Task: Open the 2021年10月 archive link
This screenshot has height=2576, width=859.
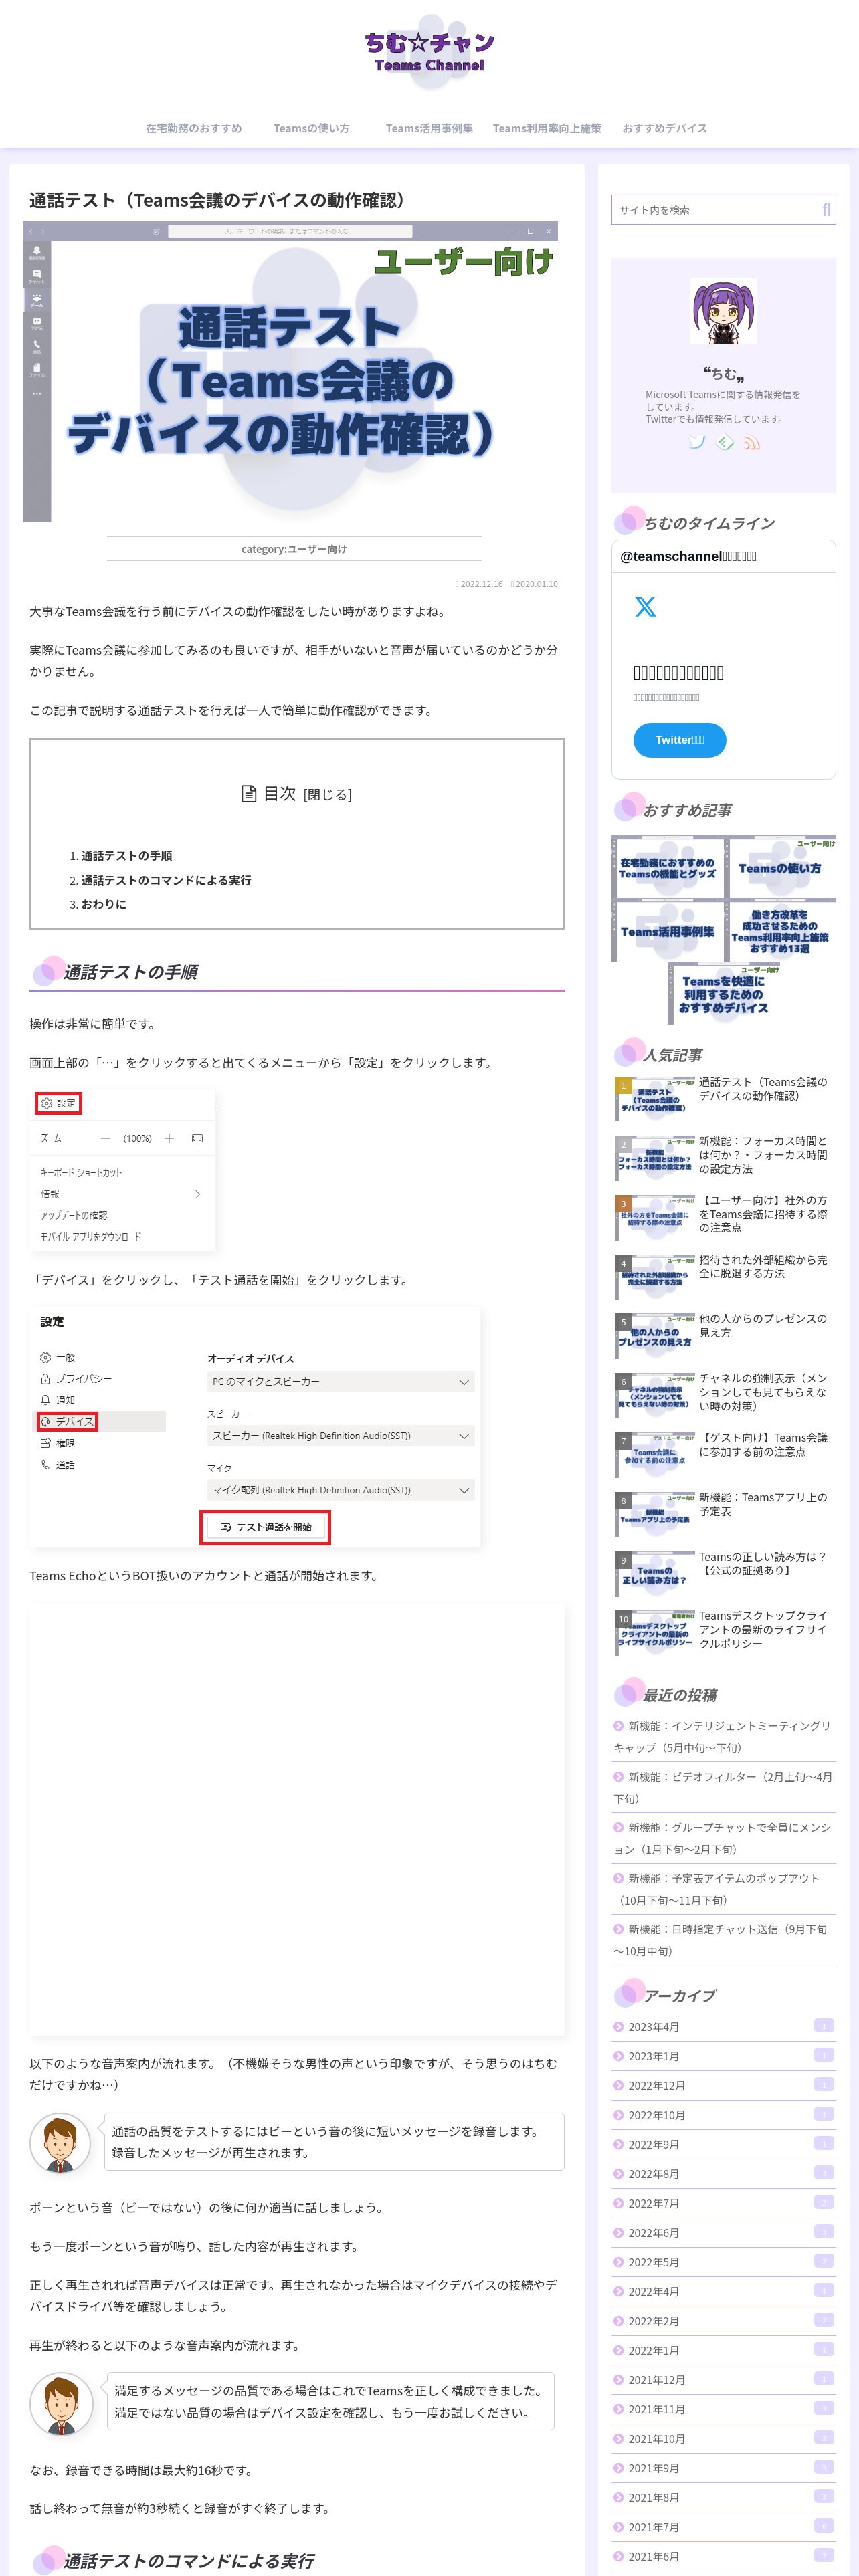Action: coord(724,2438)
